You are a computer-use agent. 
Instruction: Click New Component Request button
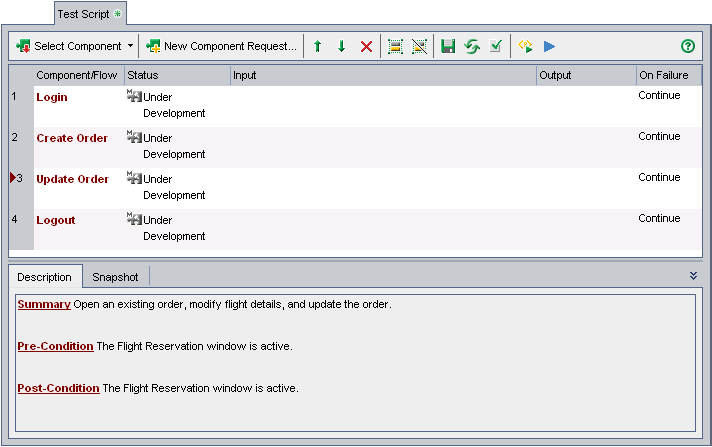pyautogui.click(x=222, y=46)
